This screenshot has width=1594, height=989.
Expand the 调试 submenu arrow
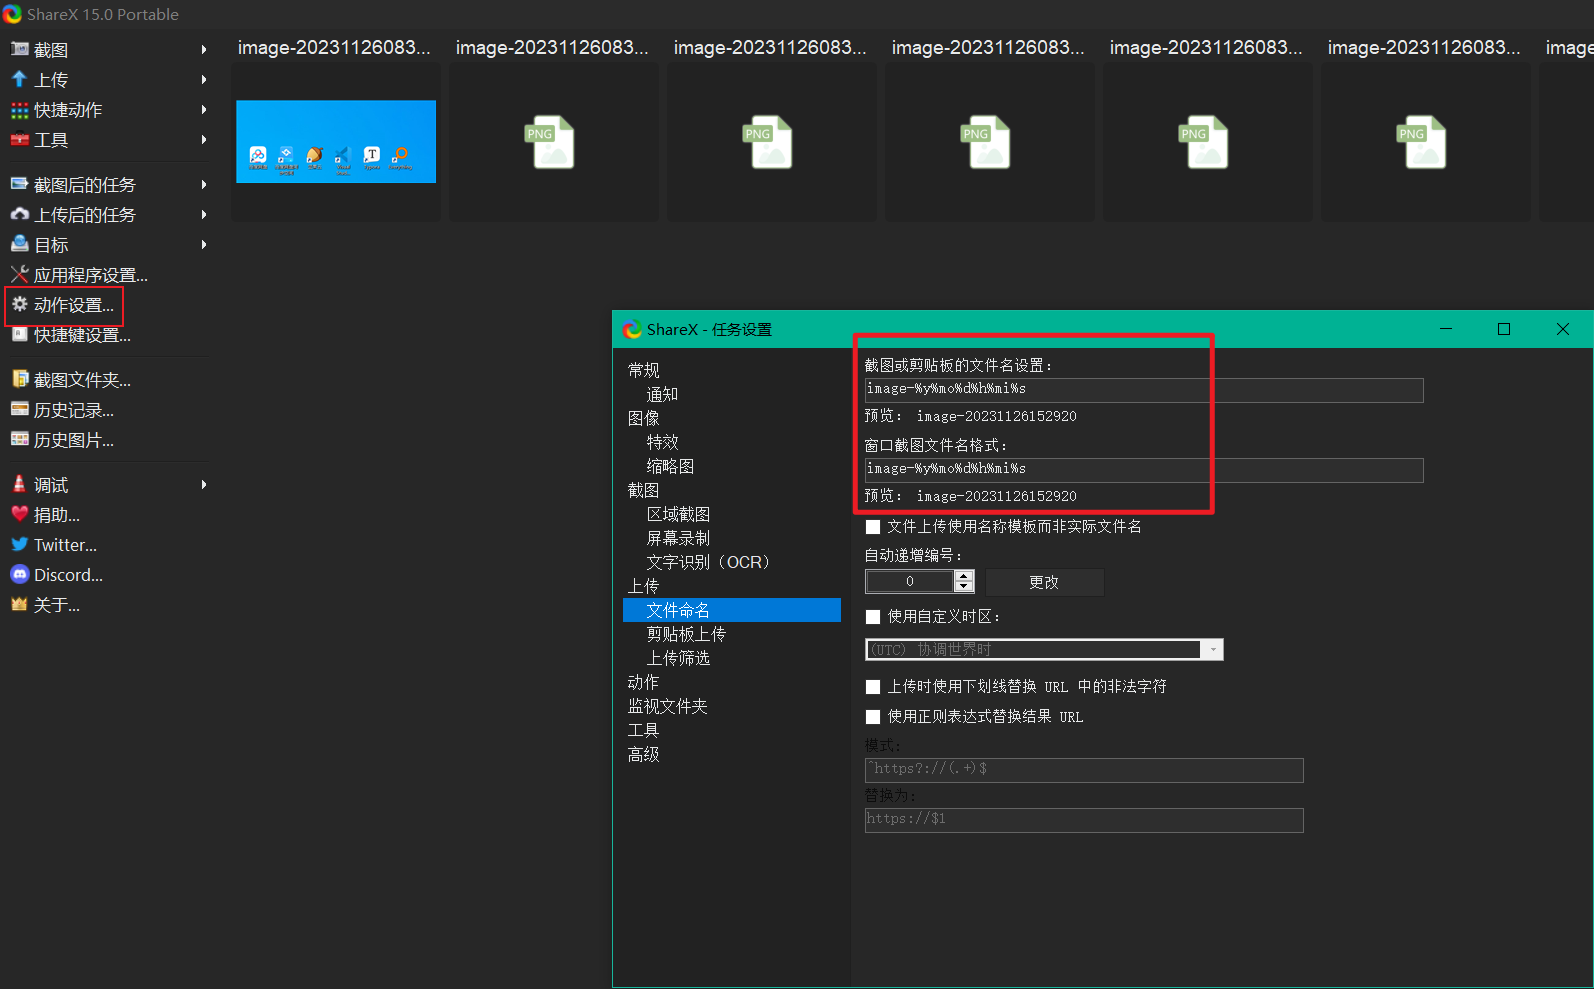tap(204, 484)
